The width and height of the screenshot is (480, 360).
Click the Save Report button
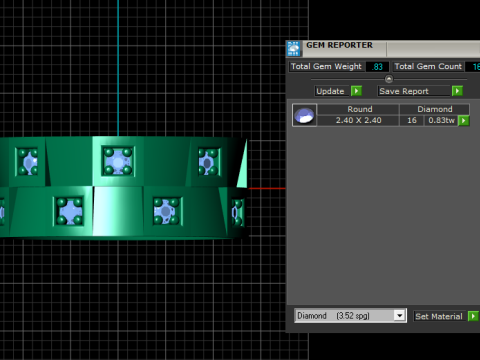414,91
